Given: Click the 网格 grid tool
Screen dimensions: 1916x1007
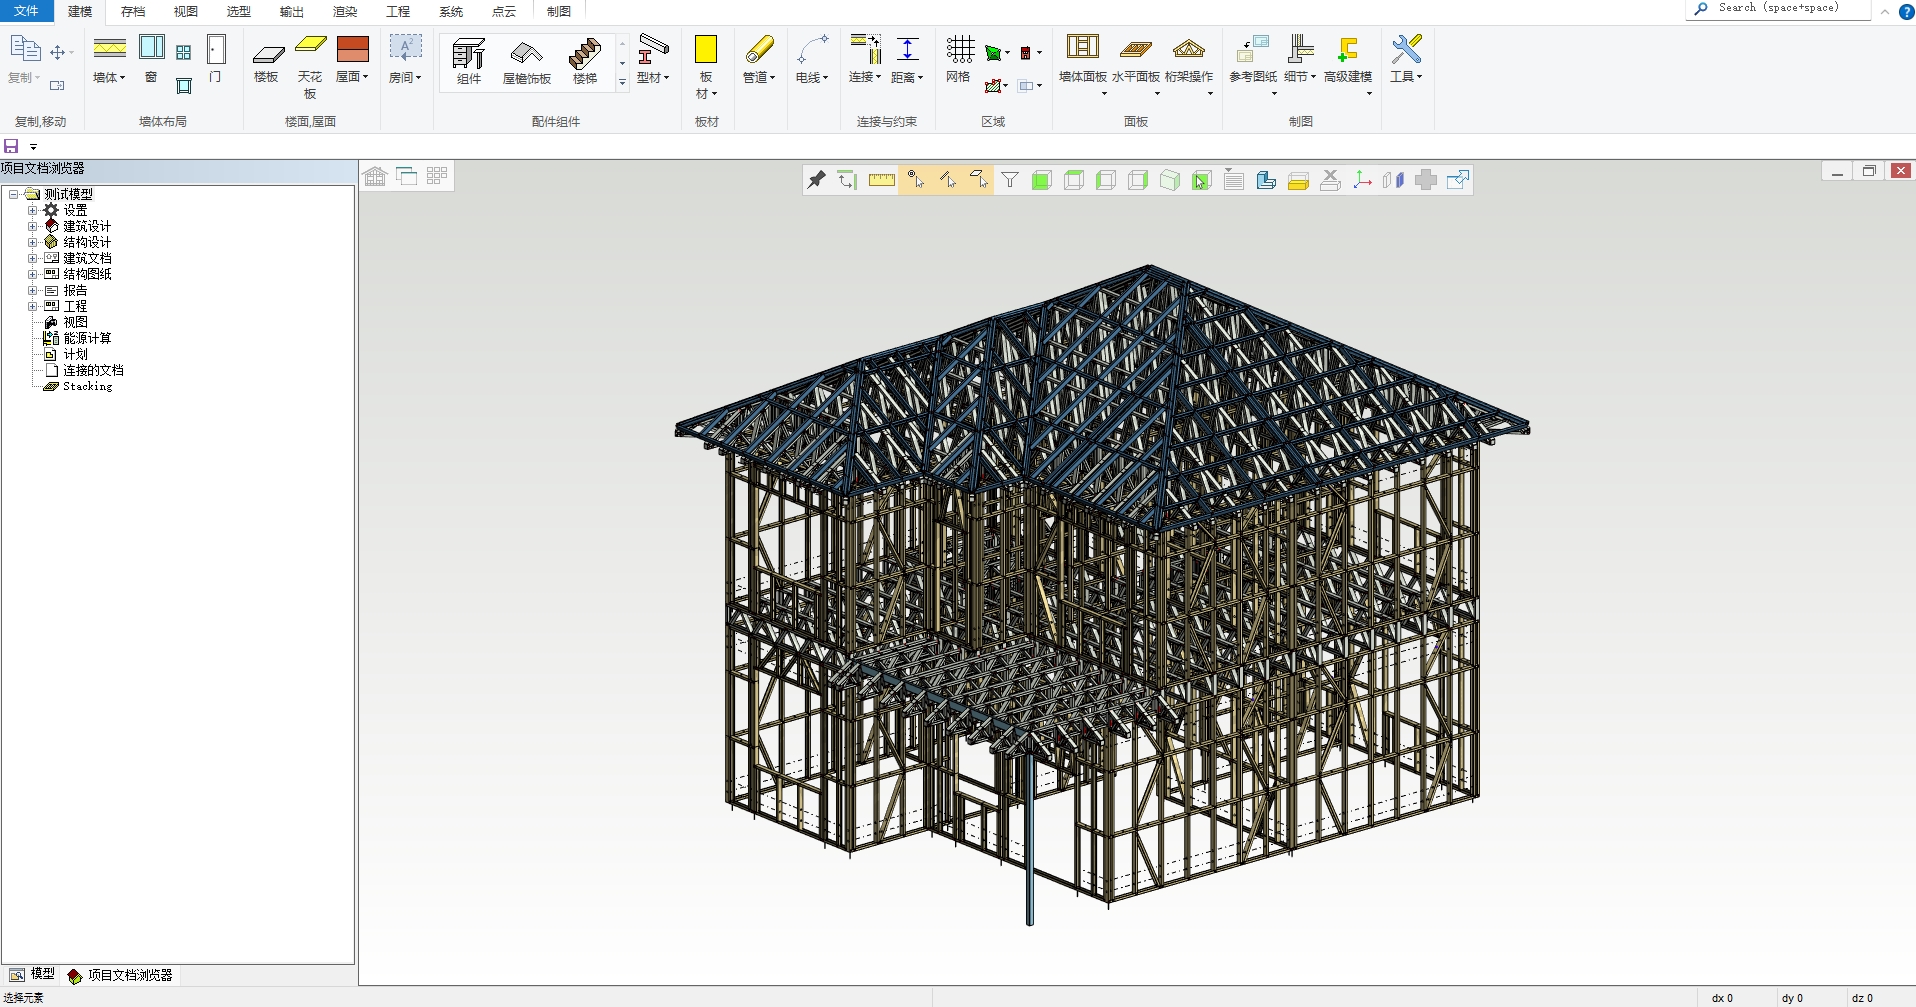Looking at the screenshot, I should point(959,60).
